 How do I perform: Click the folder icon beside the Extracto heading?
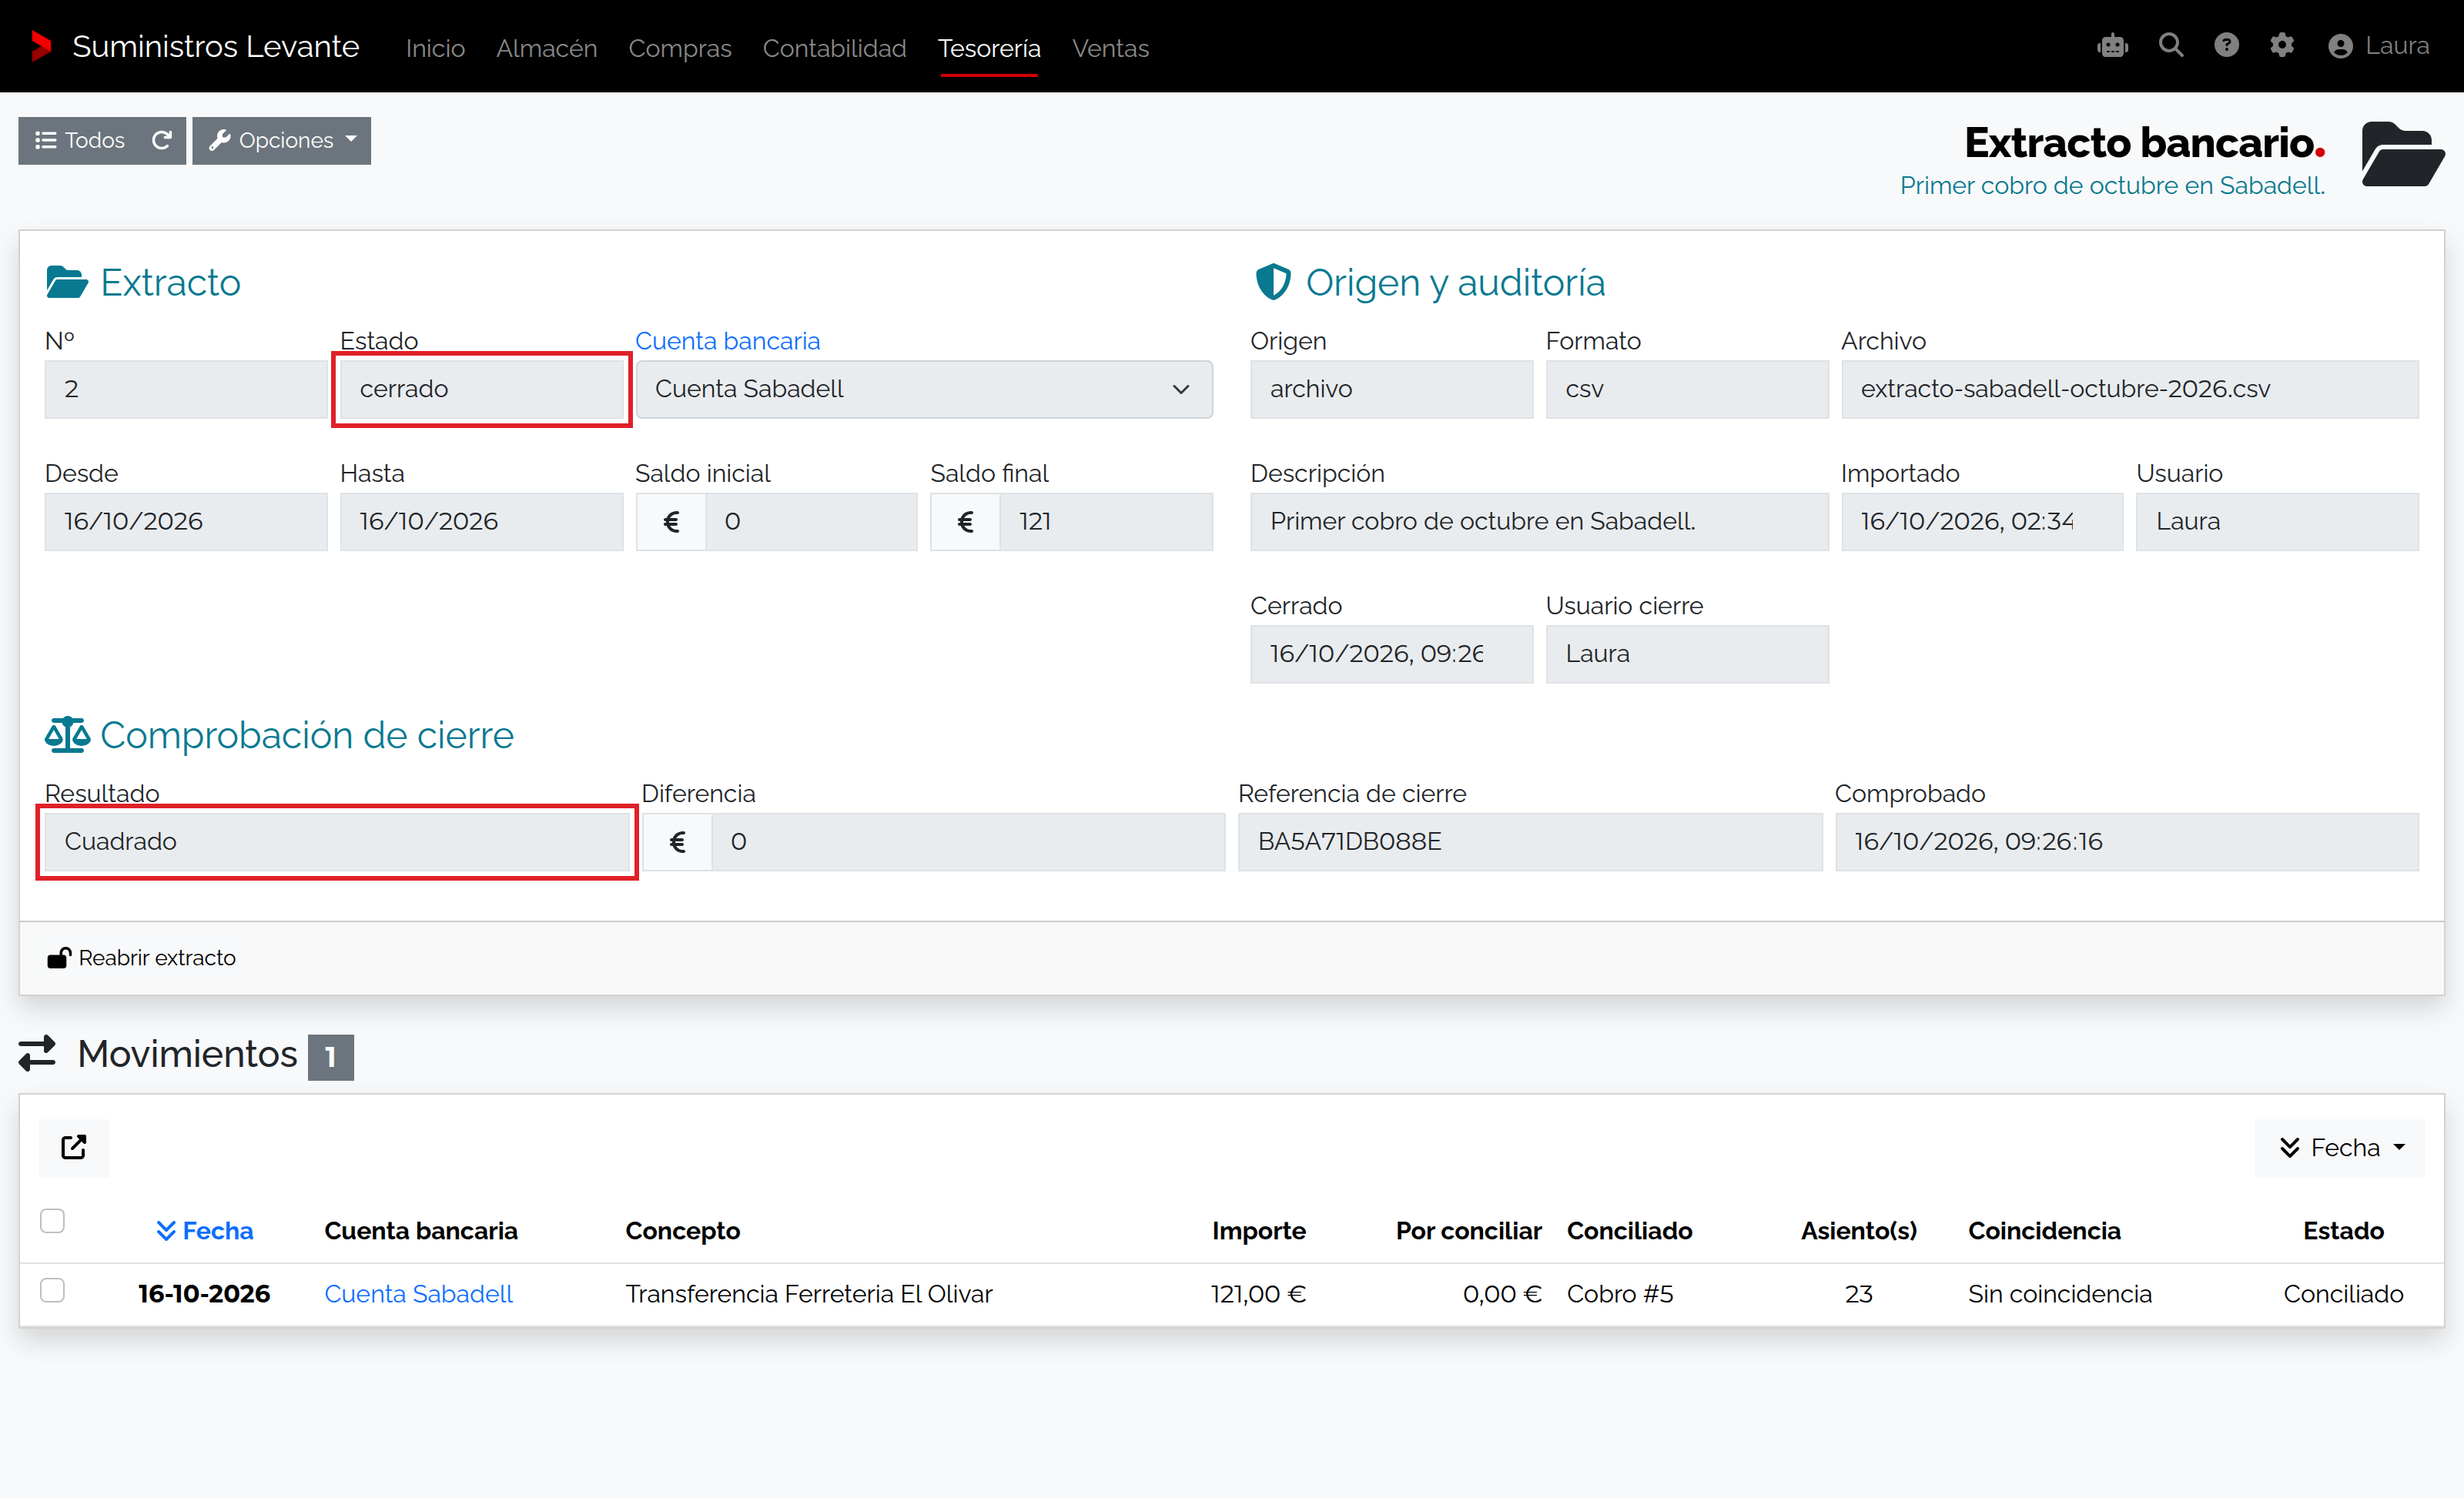click(67, 282)
